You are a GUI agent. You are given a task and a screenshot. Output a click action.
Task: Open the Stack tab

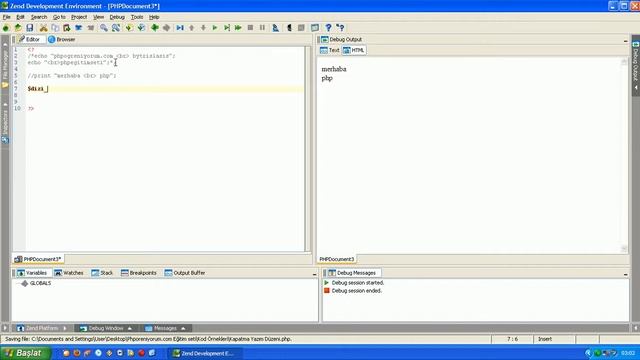[102, 273]
